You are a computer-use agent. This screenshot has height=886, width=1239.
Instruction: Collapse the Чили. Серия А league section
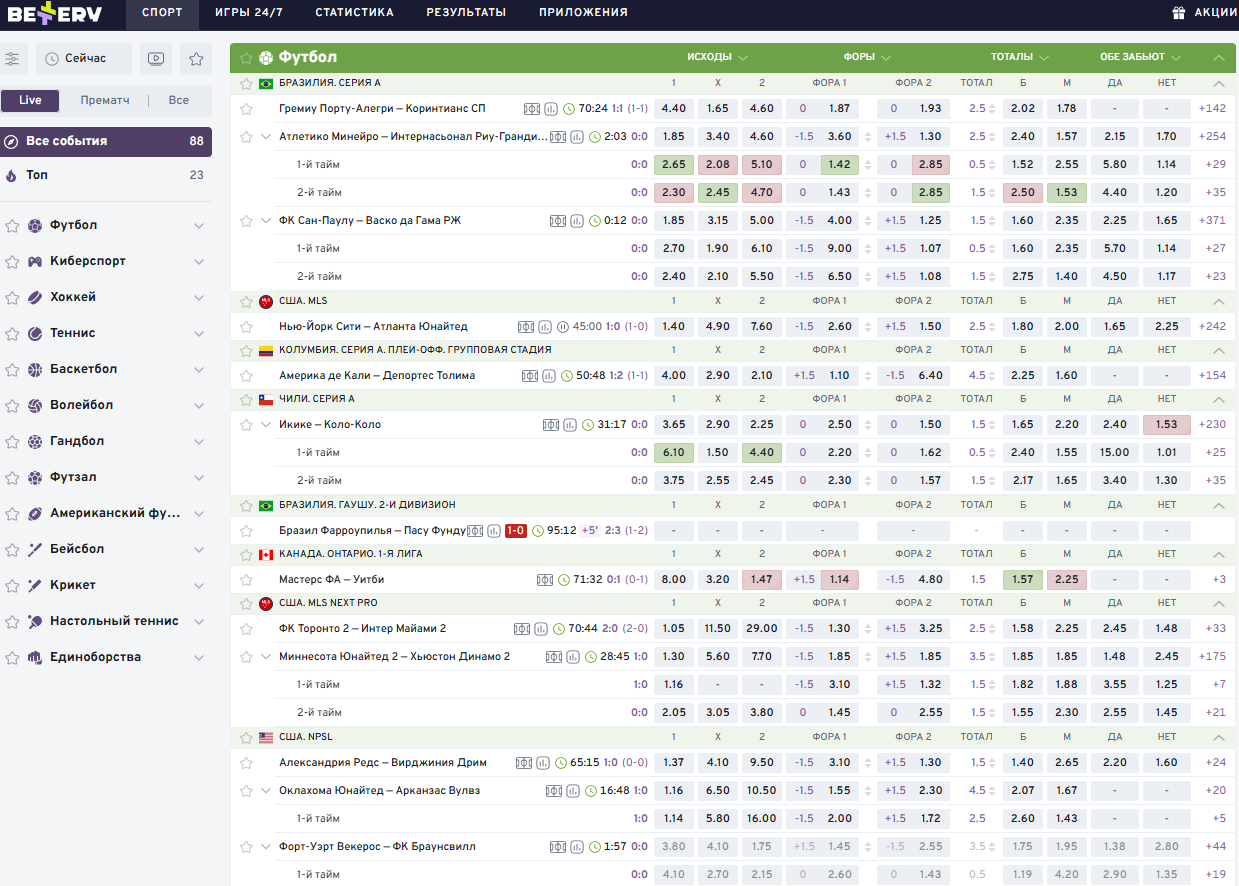(x=1218, y=399)
